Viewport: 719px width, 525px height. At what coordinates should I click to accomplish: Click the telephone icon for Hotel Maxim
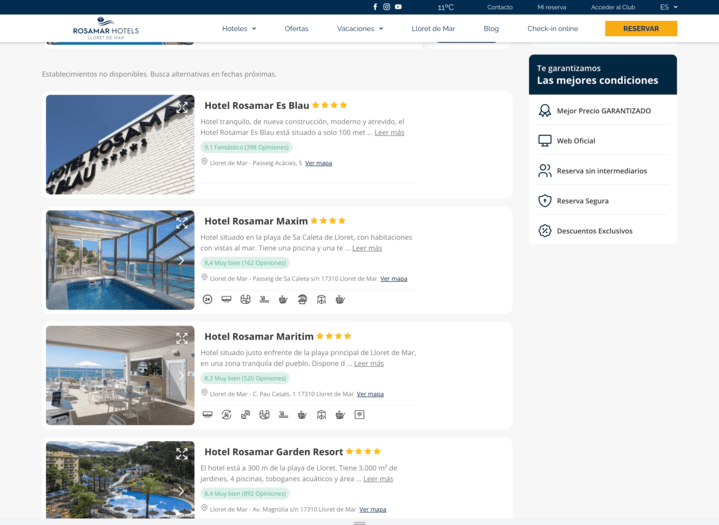click(x=302, y=299)
